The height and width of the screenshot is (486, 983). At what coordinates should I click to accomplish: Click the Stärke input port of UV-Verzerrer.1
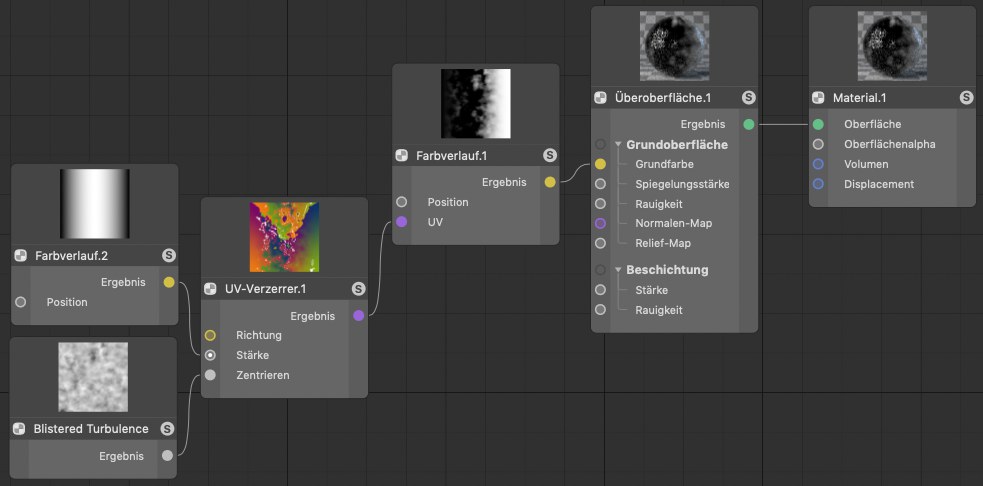pos(211,356)
